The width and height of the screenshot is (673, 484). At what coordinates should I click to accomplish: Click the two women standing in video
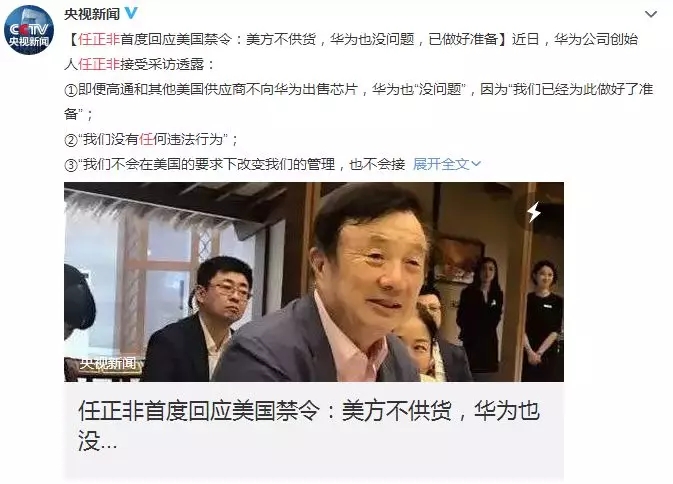(x=510, y=318)
